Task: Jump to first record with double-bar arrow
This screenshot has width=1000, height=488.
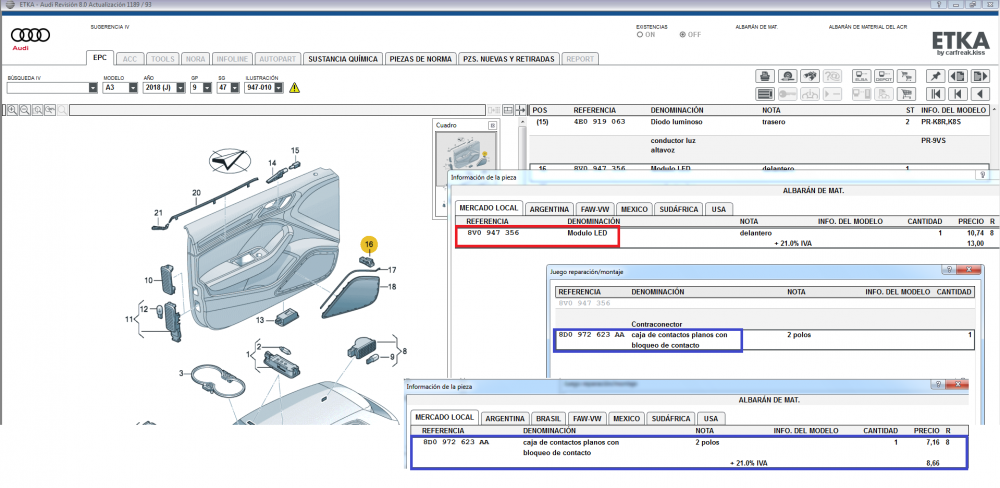Action: coord(936,94)
